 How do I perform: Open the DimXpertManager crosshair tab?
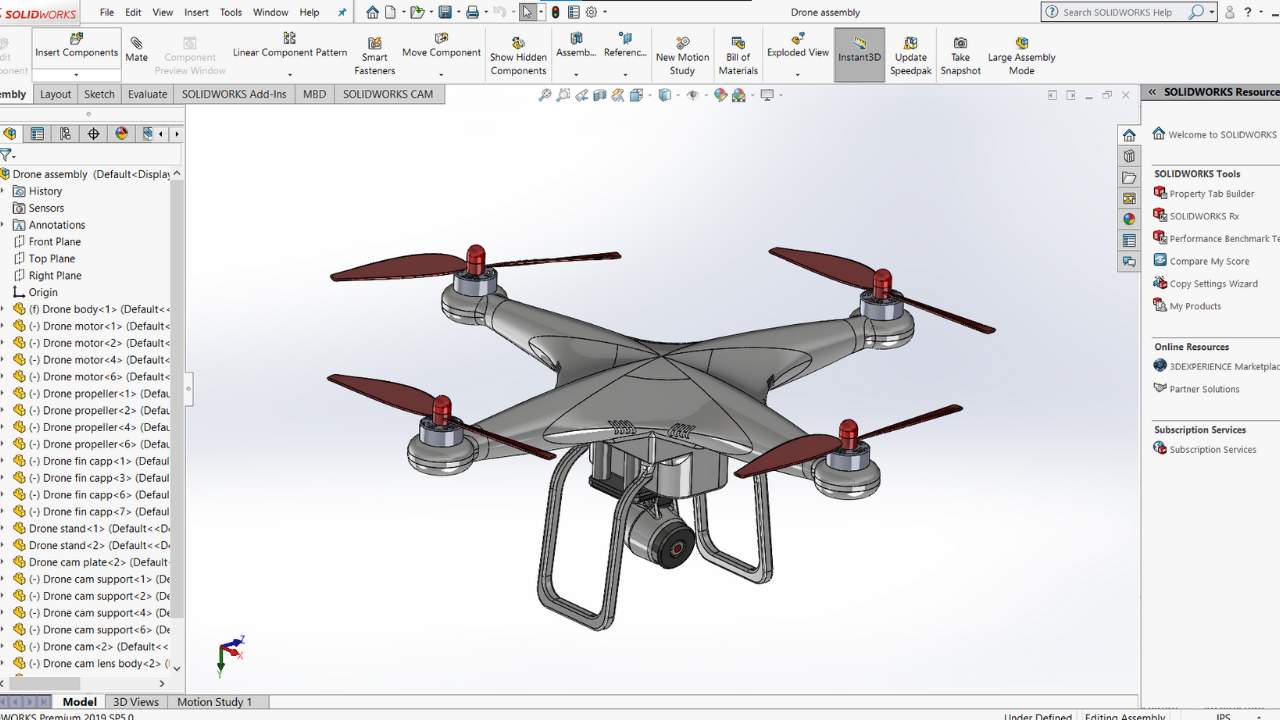click(93, 133)
